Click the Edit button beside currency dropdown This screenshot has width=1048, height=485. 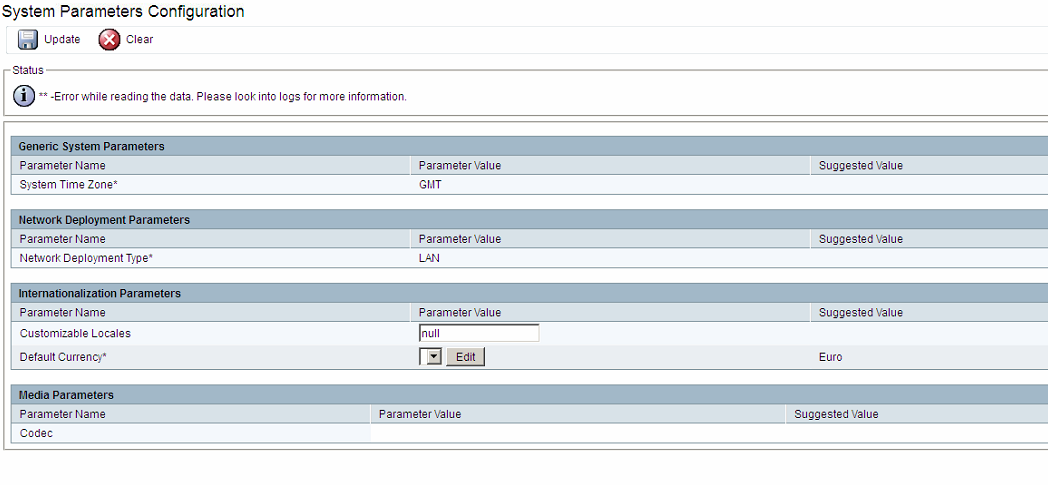coord(465,357)
